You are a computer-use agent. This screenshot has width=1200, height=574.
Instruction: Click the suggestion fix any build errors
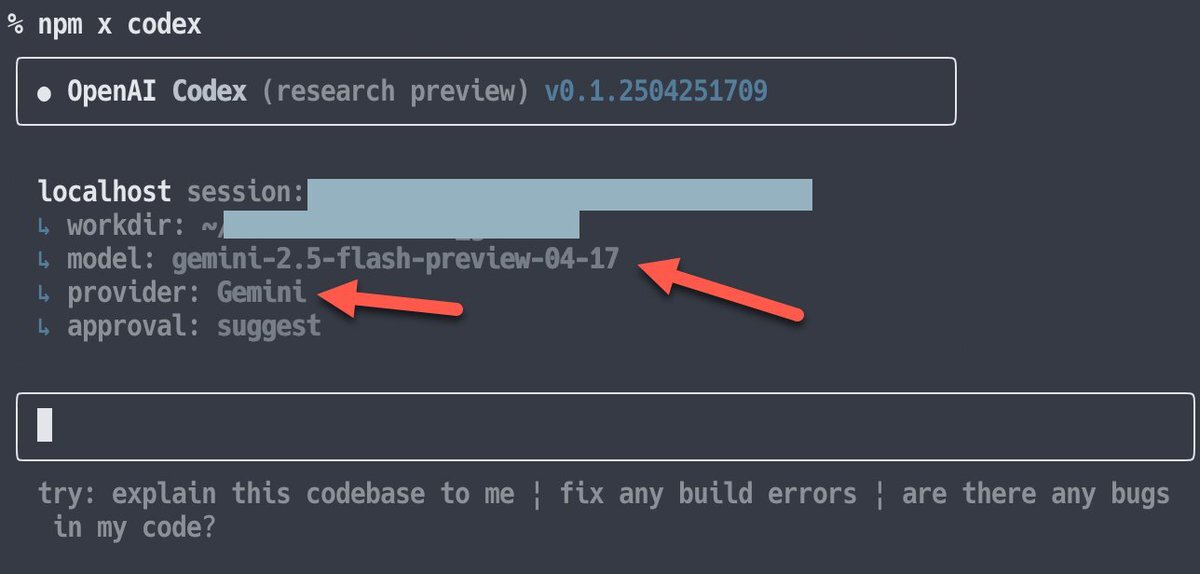[x=708, y=494]
